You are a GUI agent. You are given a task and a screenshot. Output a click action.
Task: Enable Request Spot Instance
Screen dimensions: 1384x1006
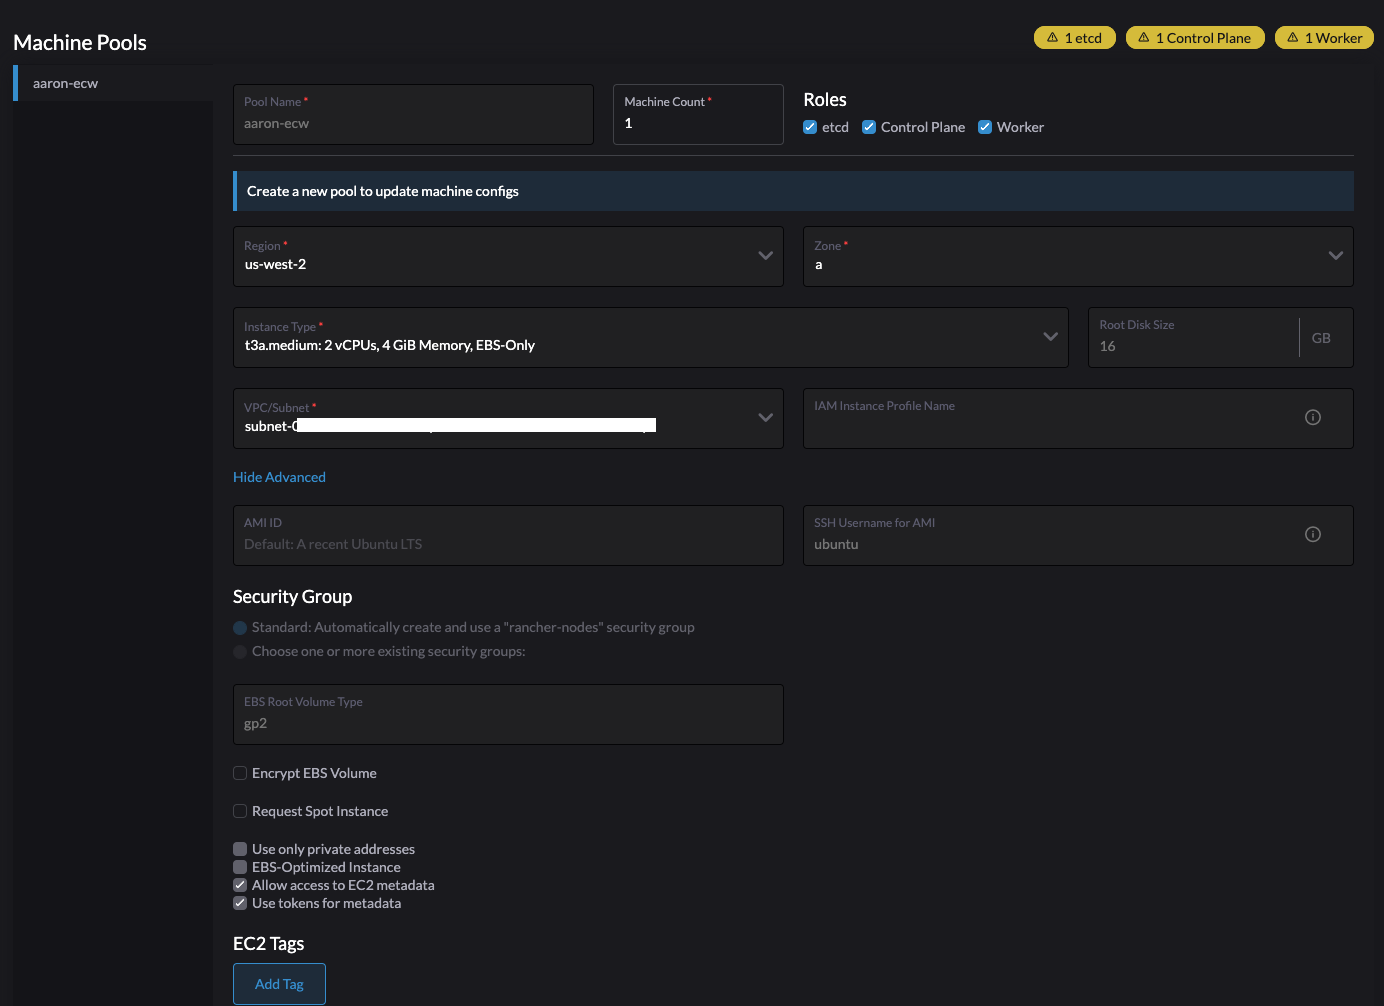240,811
